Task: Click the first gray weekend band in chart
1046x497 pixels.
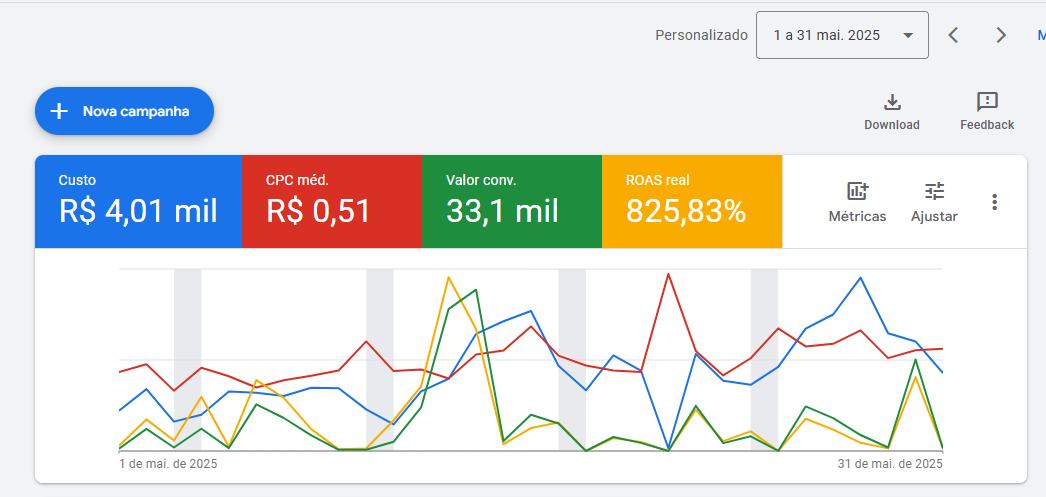Action: [187, 360]
